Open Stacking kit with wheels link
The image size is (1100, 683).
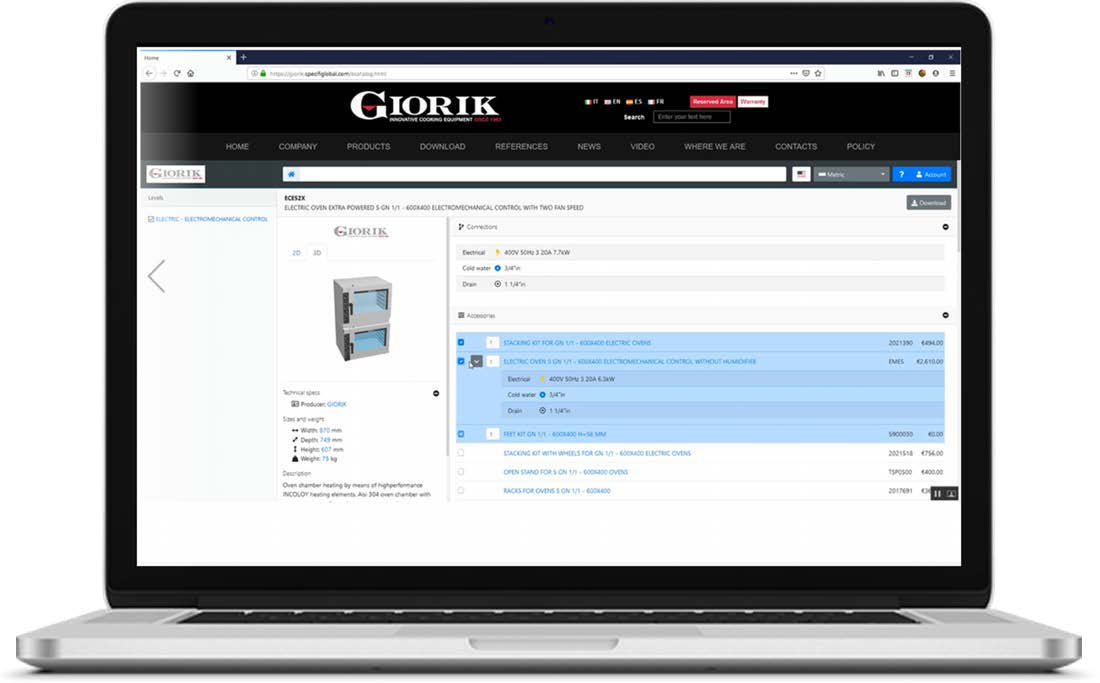pos(597,453)
